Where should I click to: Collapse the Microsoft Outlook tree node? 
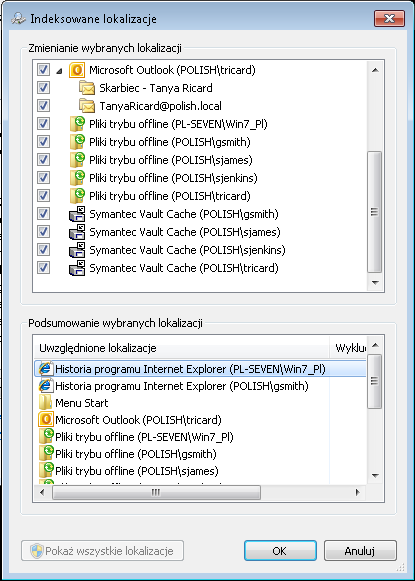(x=59, y=71)
